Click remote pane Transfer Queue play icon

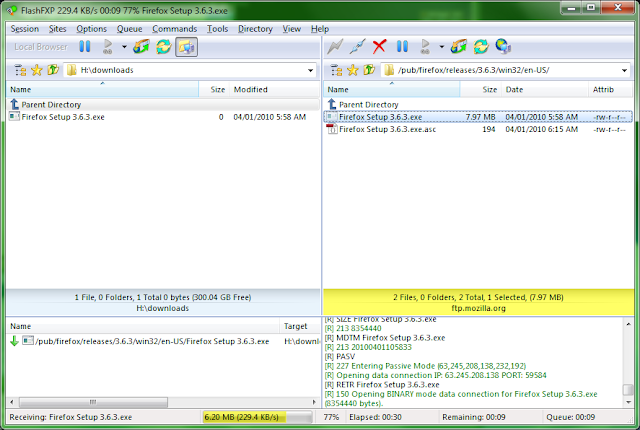coord(425,47)
